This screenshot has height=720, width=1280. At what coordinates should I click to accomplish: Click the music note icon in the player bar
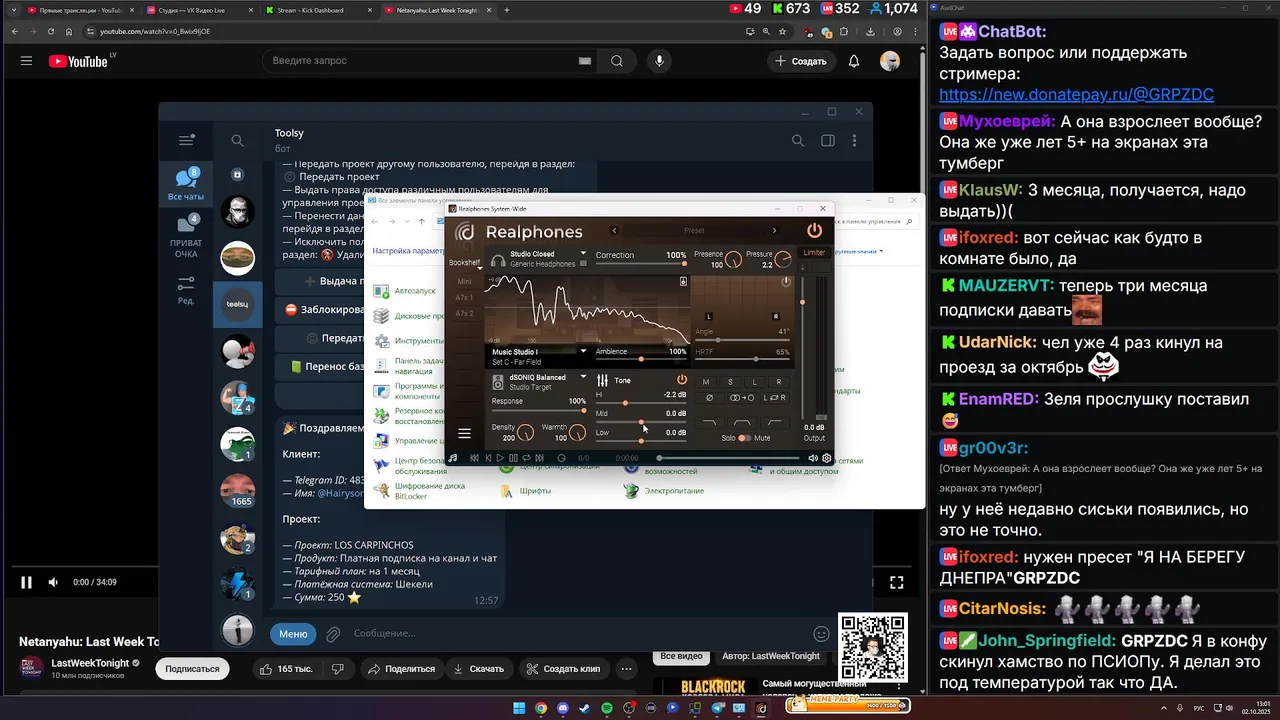click(x=452, y=458)
